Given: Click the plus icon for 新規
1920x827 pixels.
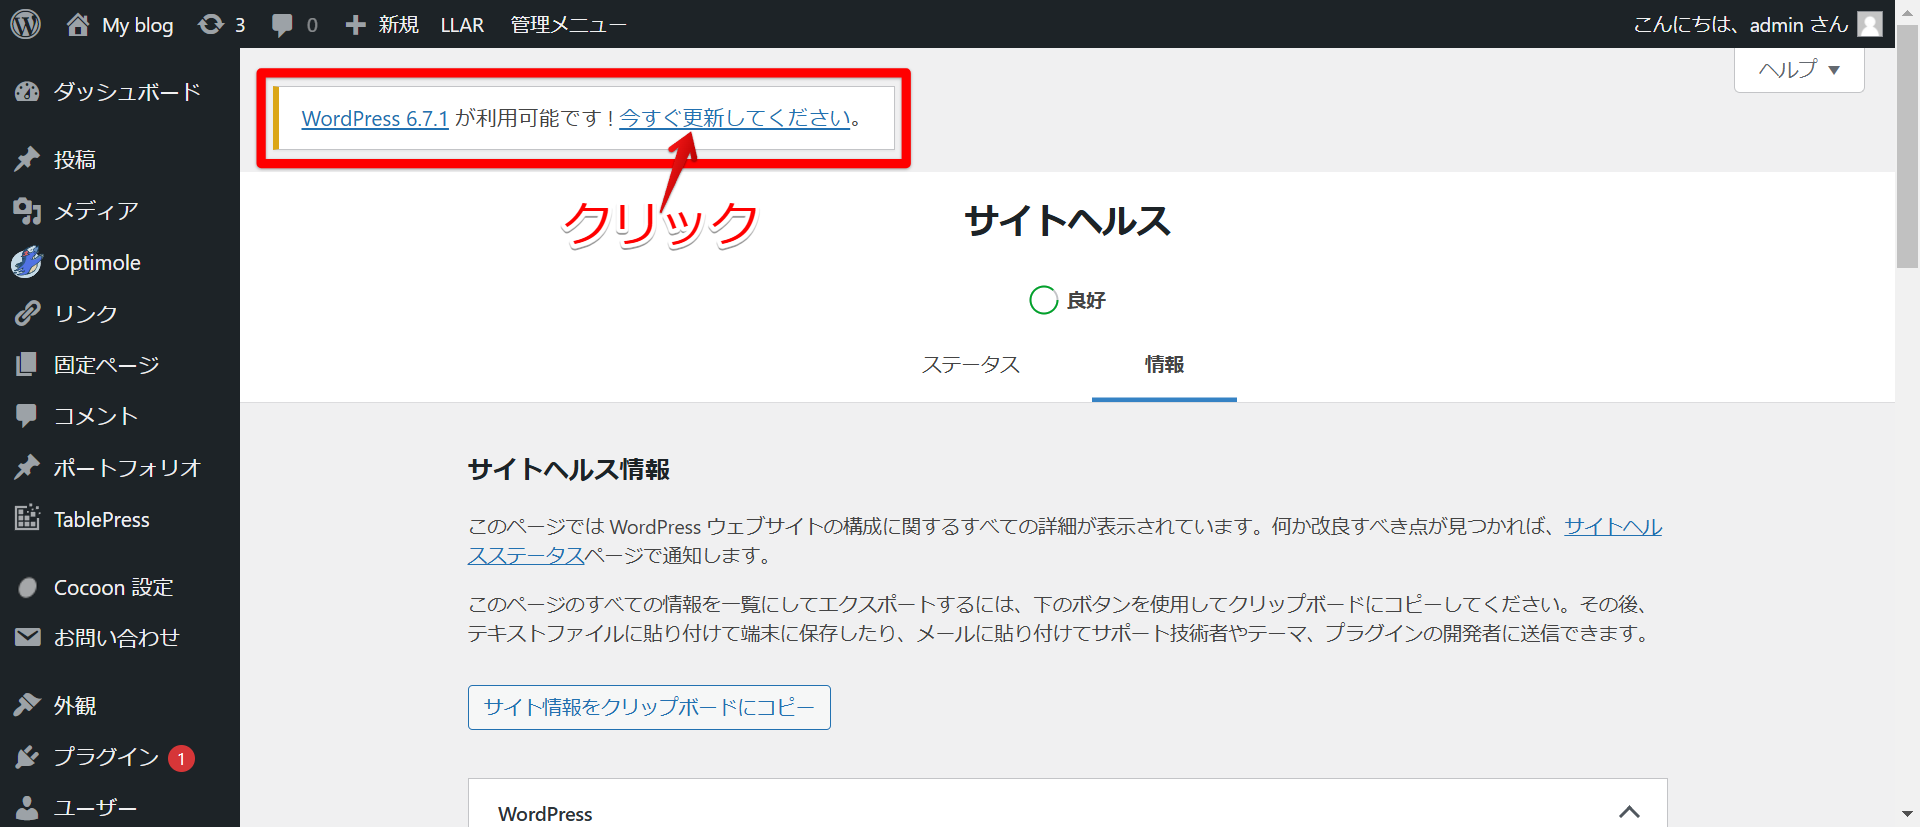Looking at the screenshot, I should tap(355, 24).
